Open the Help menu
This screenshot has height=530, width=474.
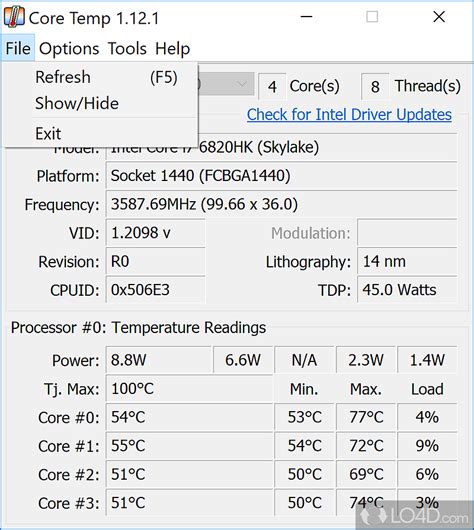click(172, 48)
